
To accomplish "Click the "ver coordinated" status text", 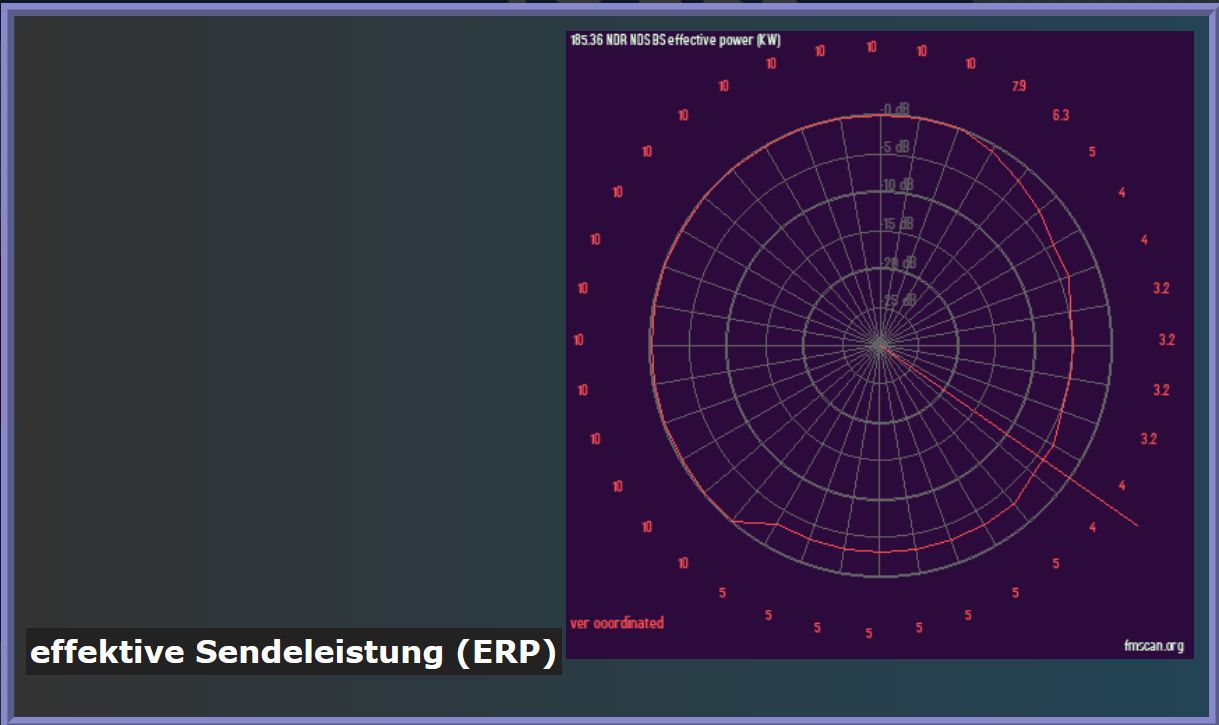I will click(617, 623).
